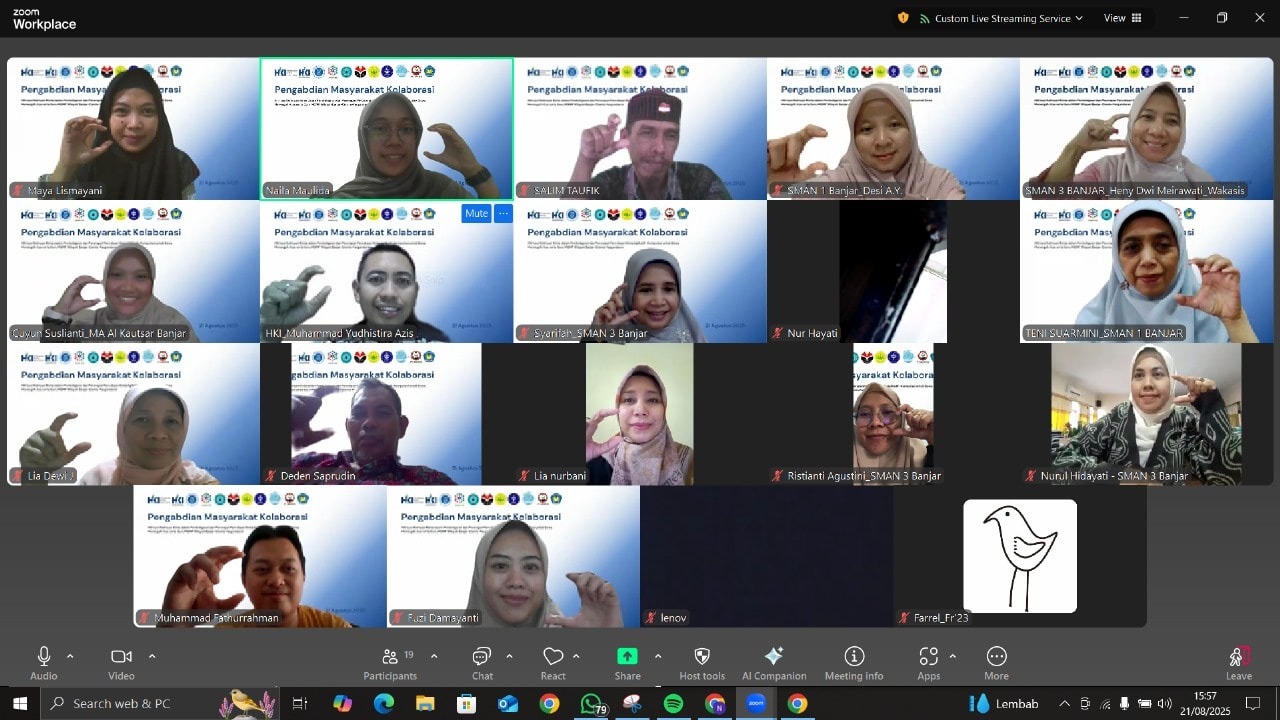Click the Leave meeting button
The height and width of the screenshot is (720, 1280).
pos(1239,659)
